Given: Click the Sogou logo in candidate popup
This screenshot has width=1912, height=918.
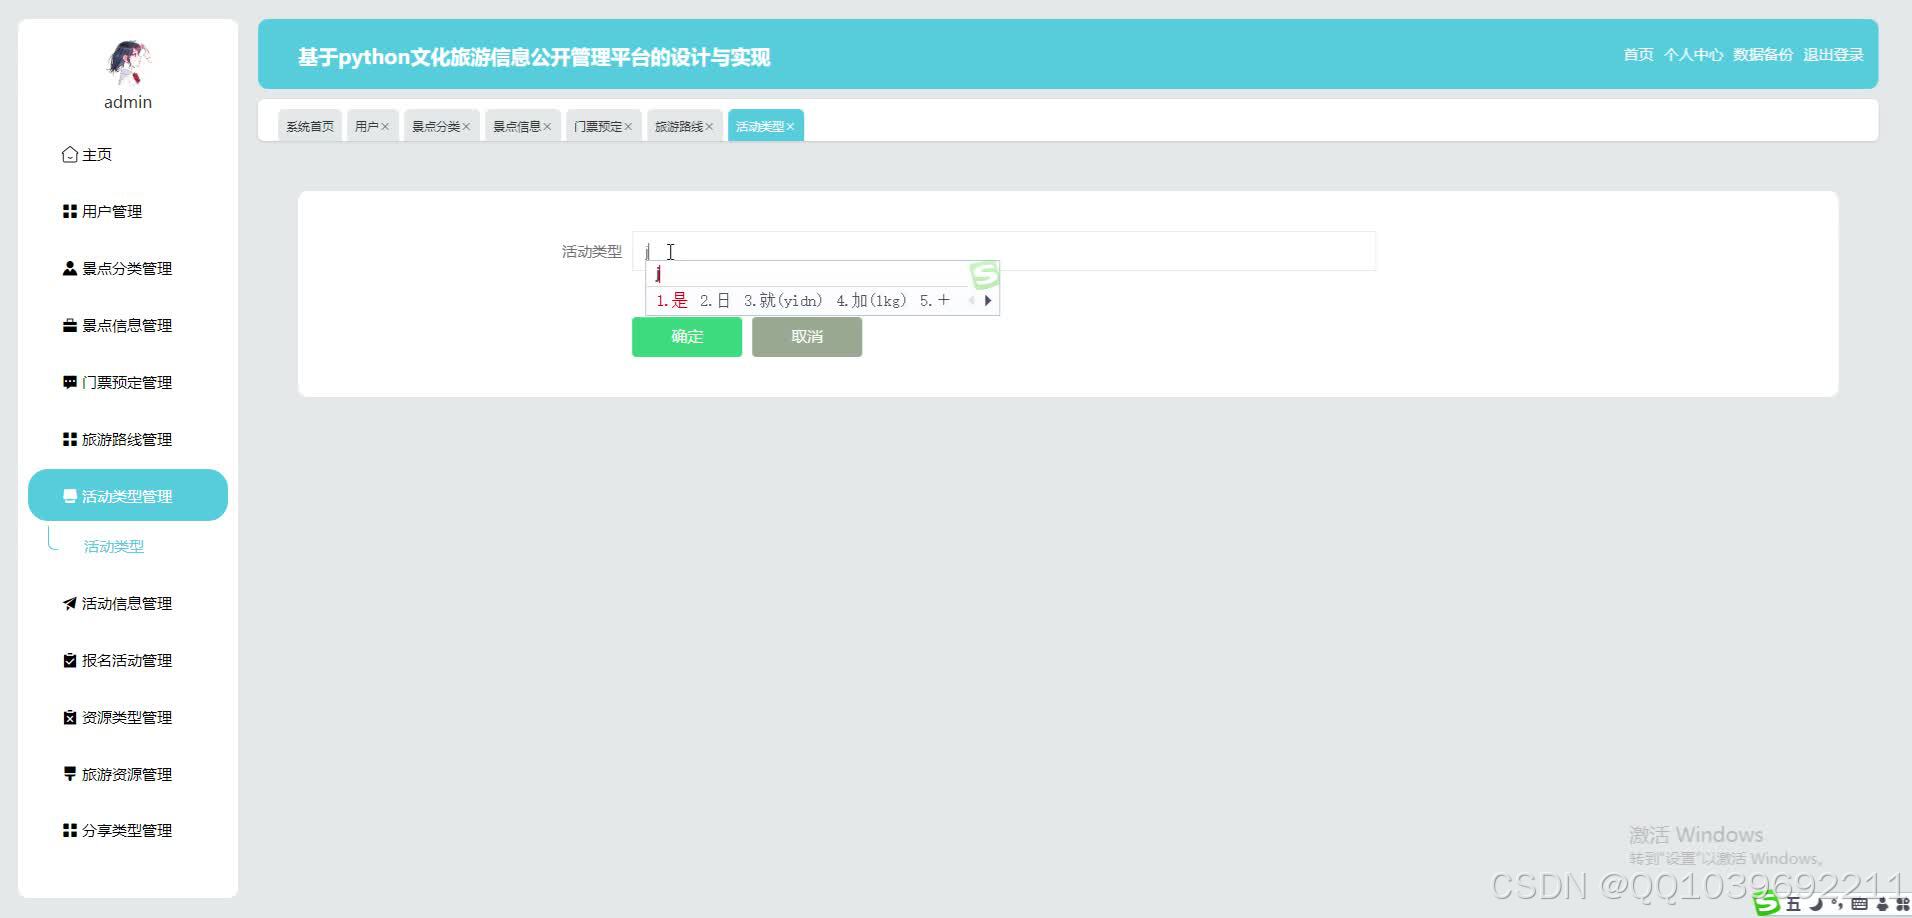Looking at the screenshot, I should pyautogui.click(x=985, y=275).
